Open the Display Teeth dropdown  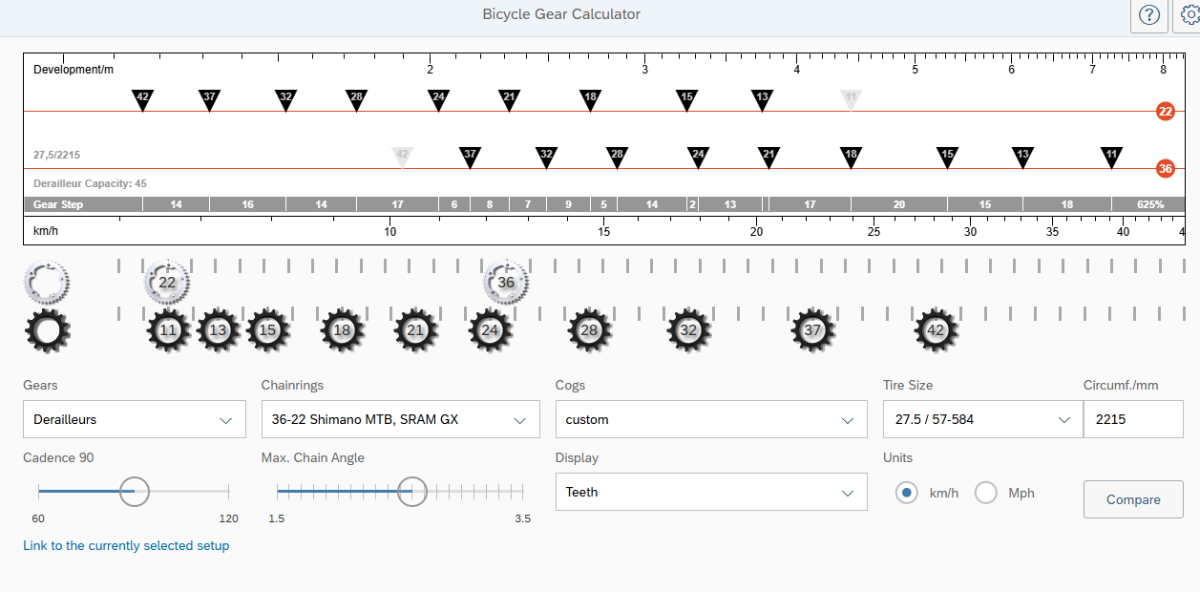point(711,492)
